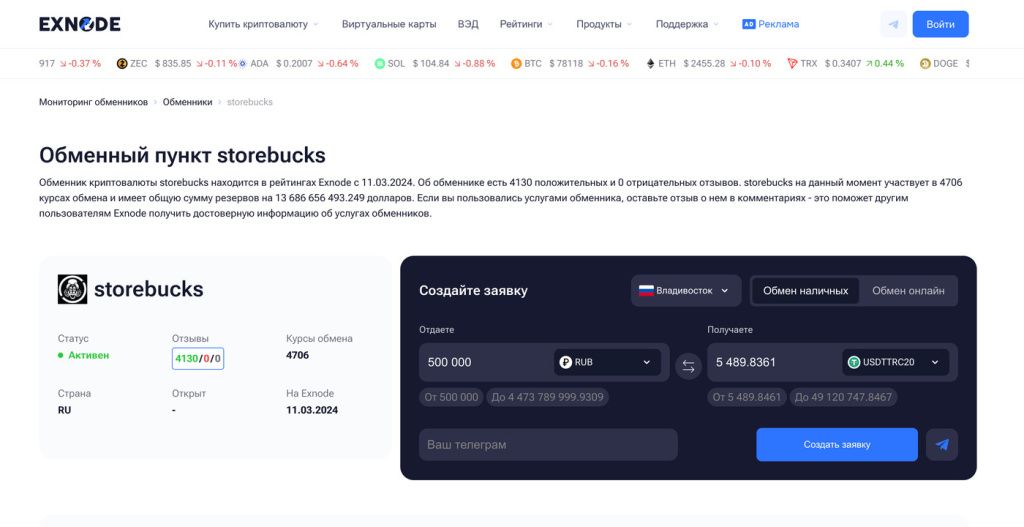Click the ADA coin ticker icon
Screen dimensions: 1024x527
[x=242, y=63]
